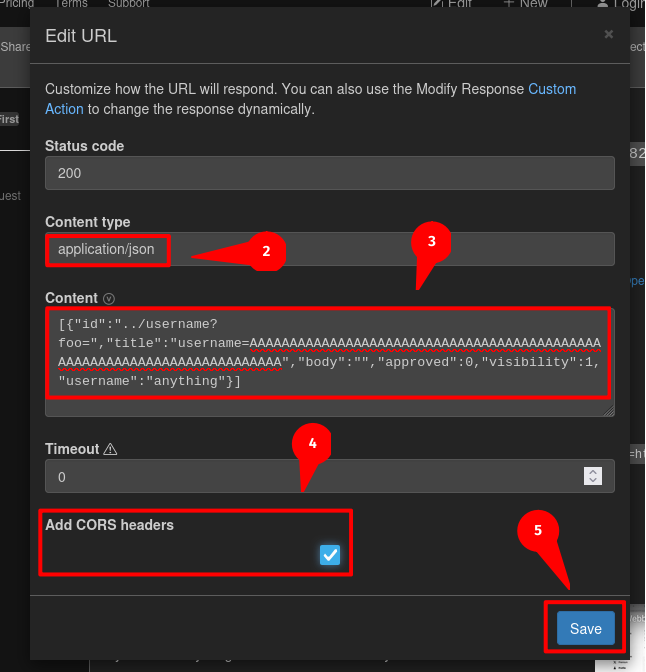
Task: Increase the Timeout with the up arrow
Action: pos(593,471)
